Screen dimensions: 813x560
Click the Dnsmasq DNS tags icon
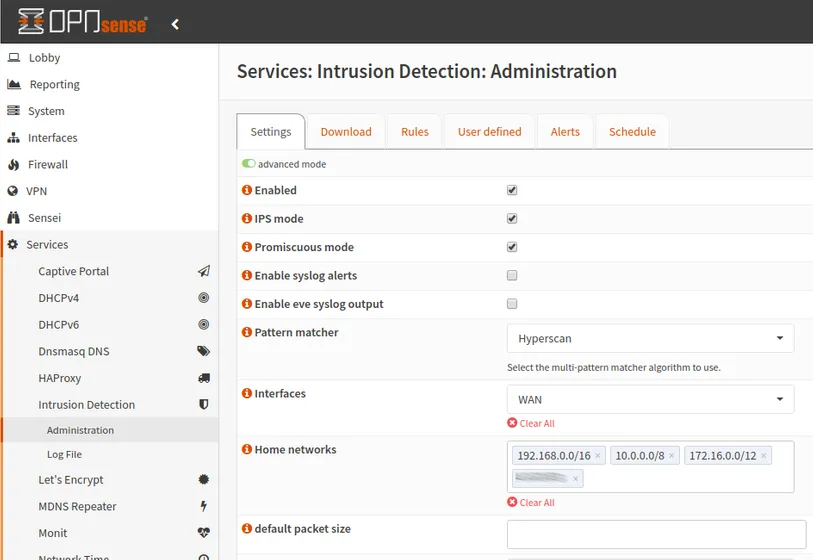[204, 351]
